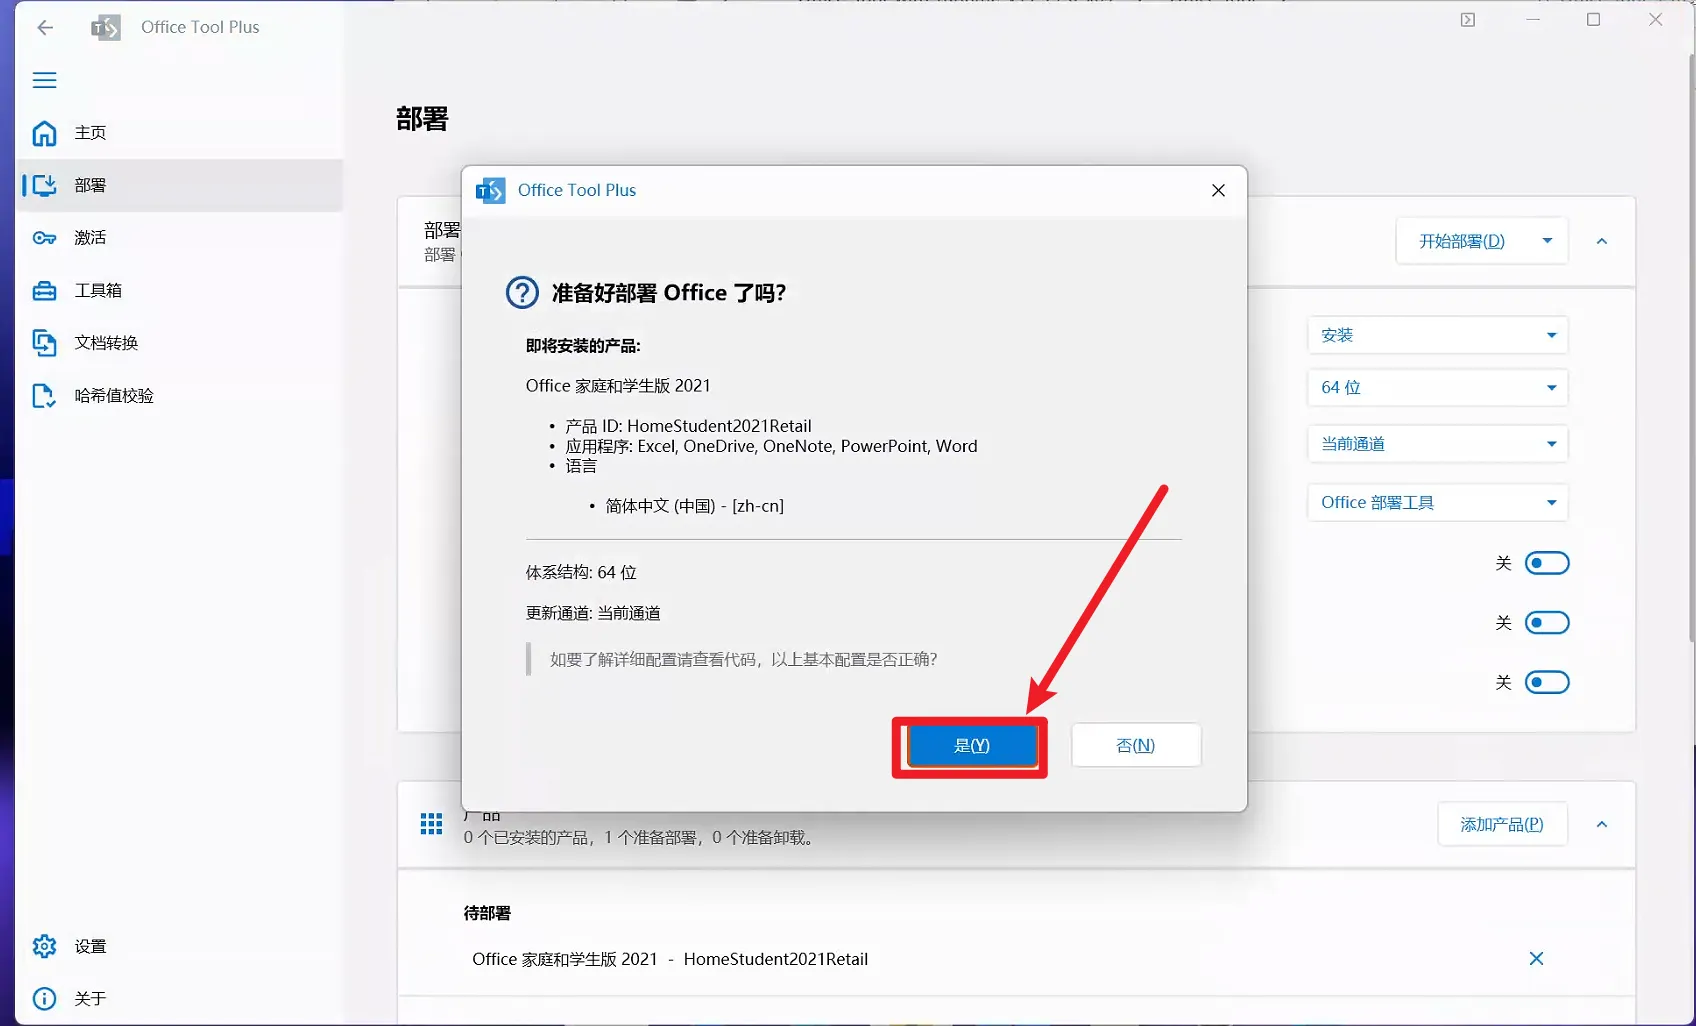Click the text '产品 ID: HomeStudent2021Retail'

coord(688,426)
